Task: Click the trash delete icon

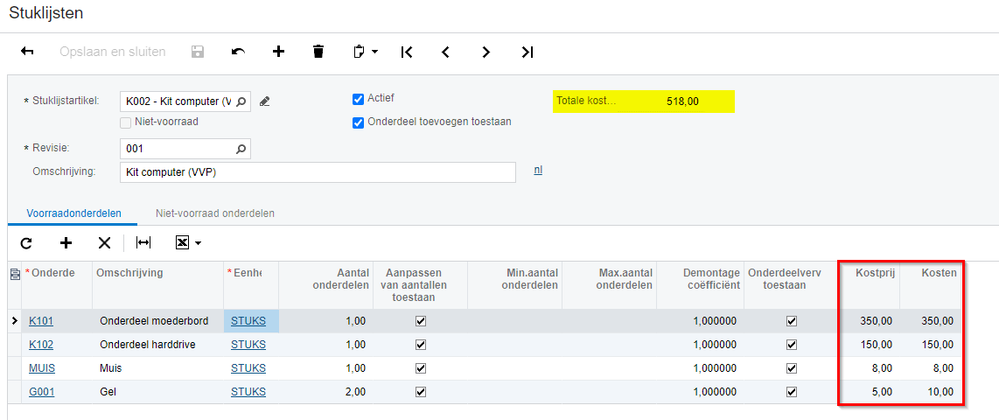Action: coord(318,52)
